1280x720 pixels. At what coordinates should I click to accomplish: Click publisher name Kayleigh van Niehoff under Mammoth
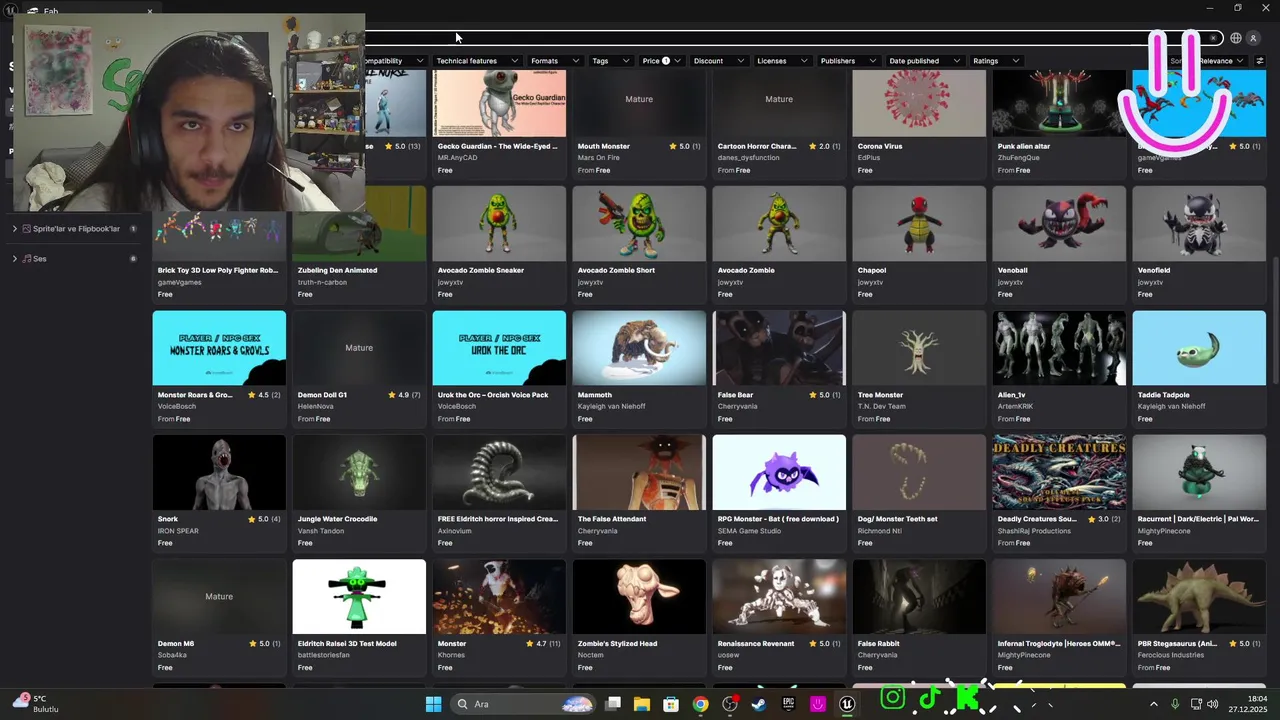(x=612, y=406)
